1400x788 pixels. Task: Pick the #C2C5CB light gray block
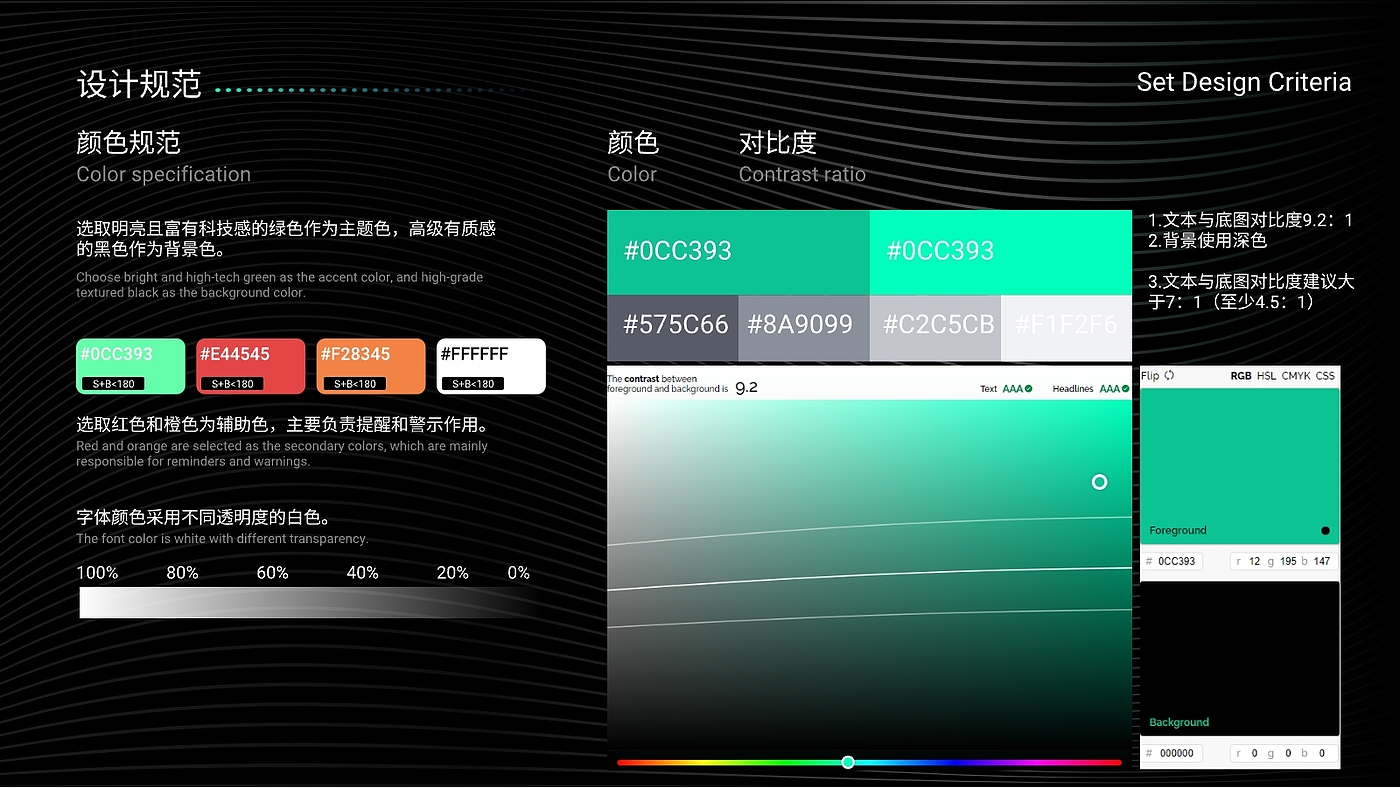(935, 328)
